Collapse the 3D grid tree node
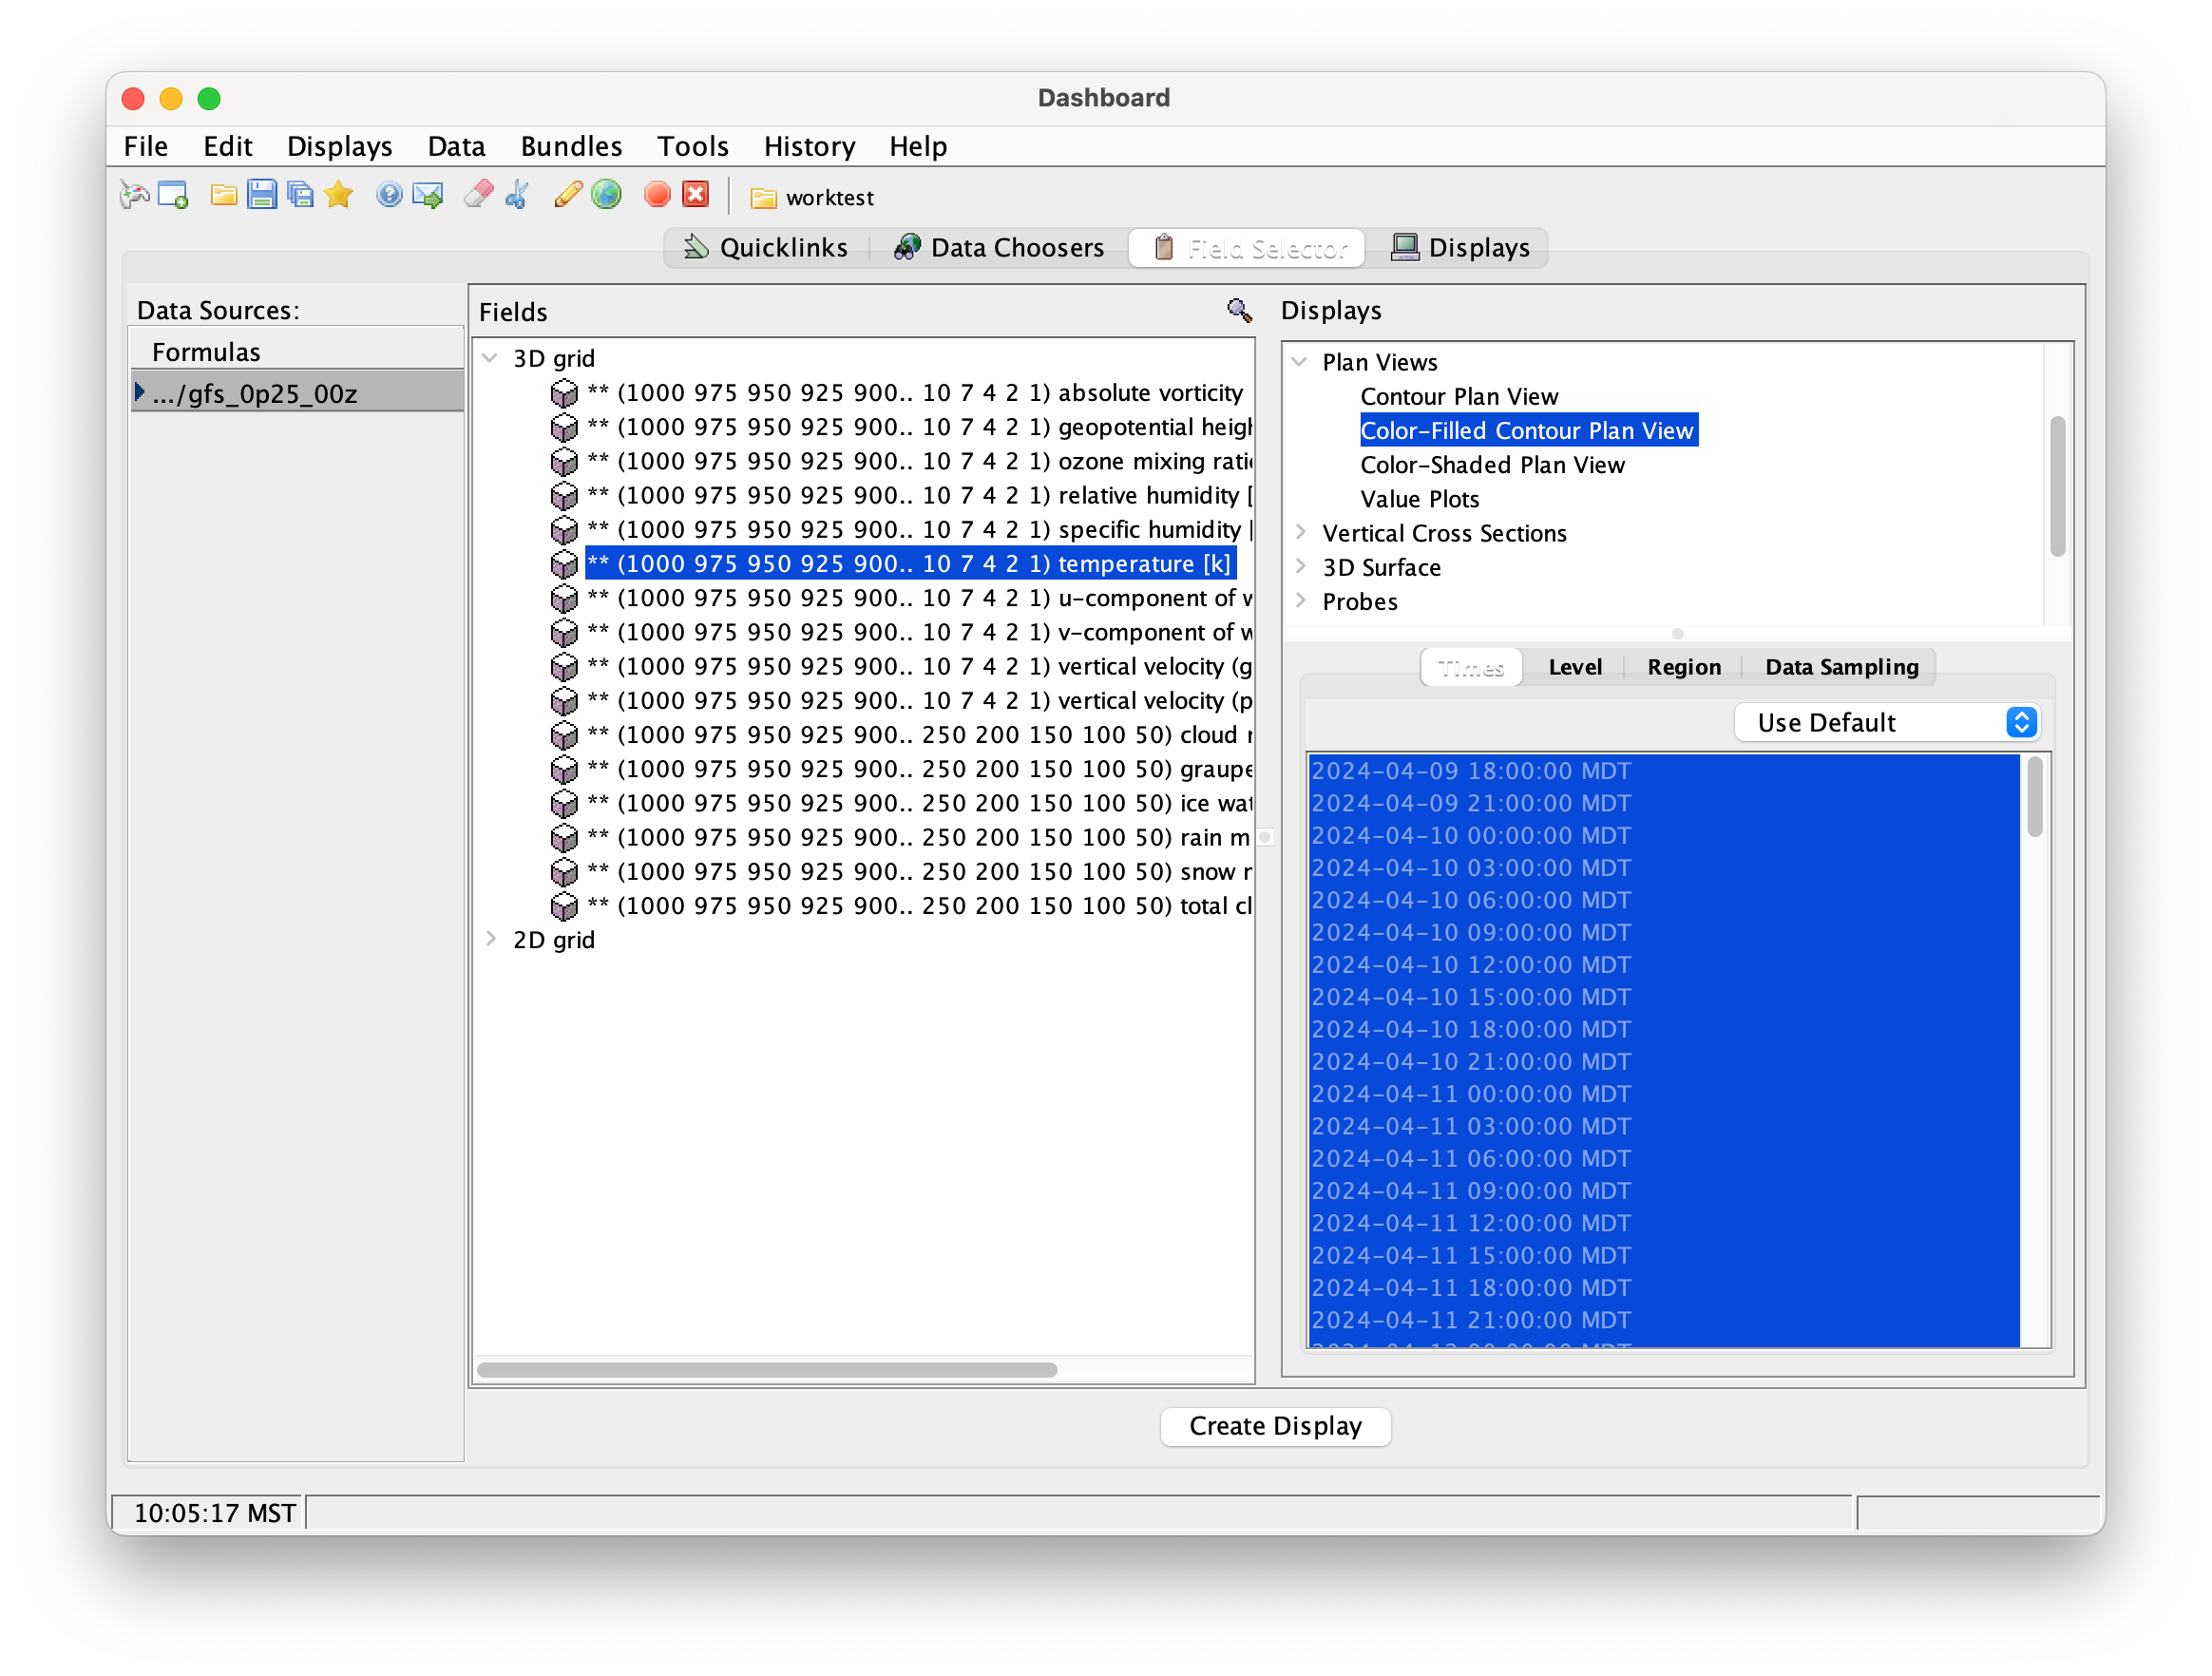This screenshot has height=1676, width=2212. click(490, 358)
